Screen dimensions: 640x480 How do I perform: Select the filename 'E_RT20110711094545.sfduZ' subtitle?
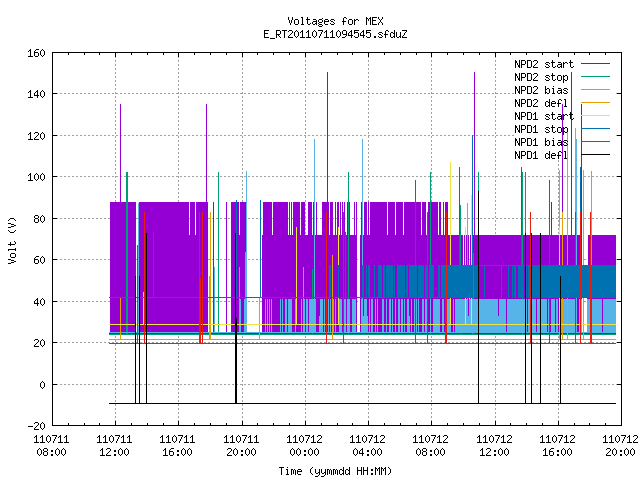[335, 34]
